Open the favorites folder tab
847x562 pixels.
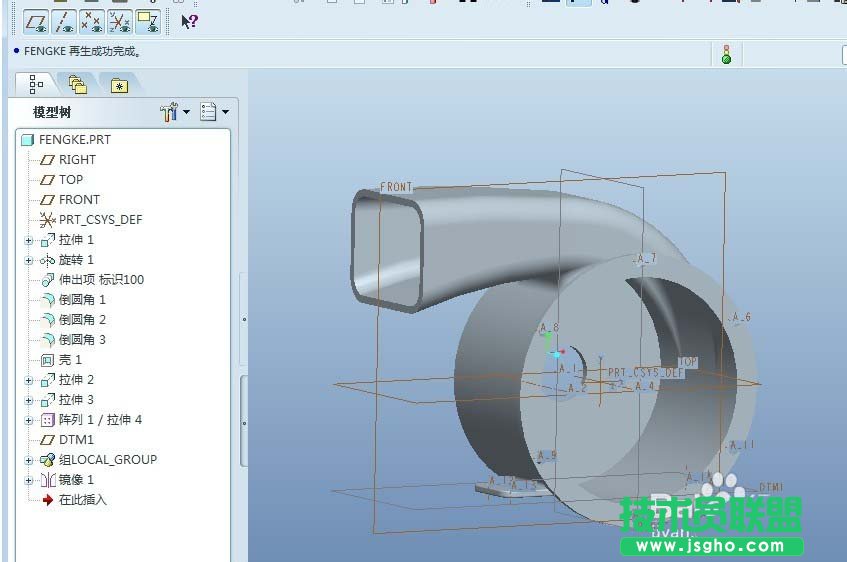(119, 85)
